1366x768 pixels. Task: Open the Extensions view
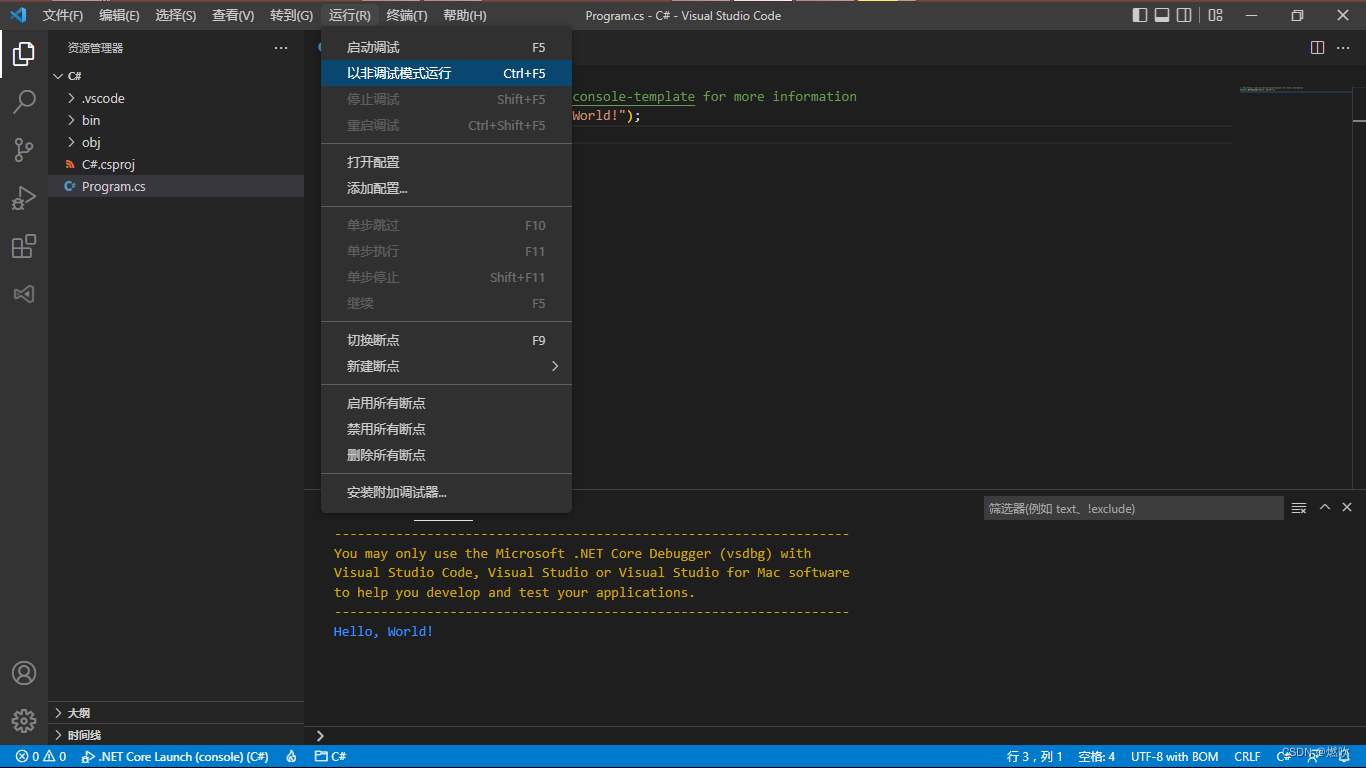tap(24, 246)
